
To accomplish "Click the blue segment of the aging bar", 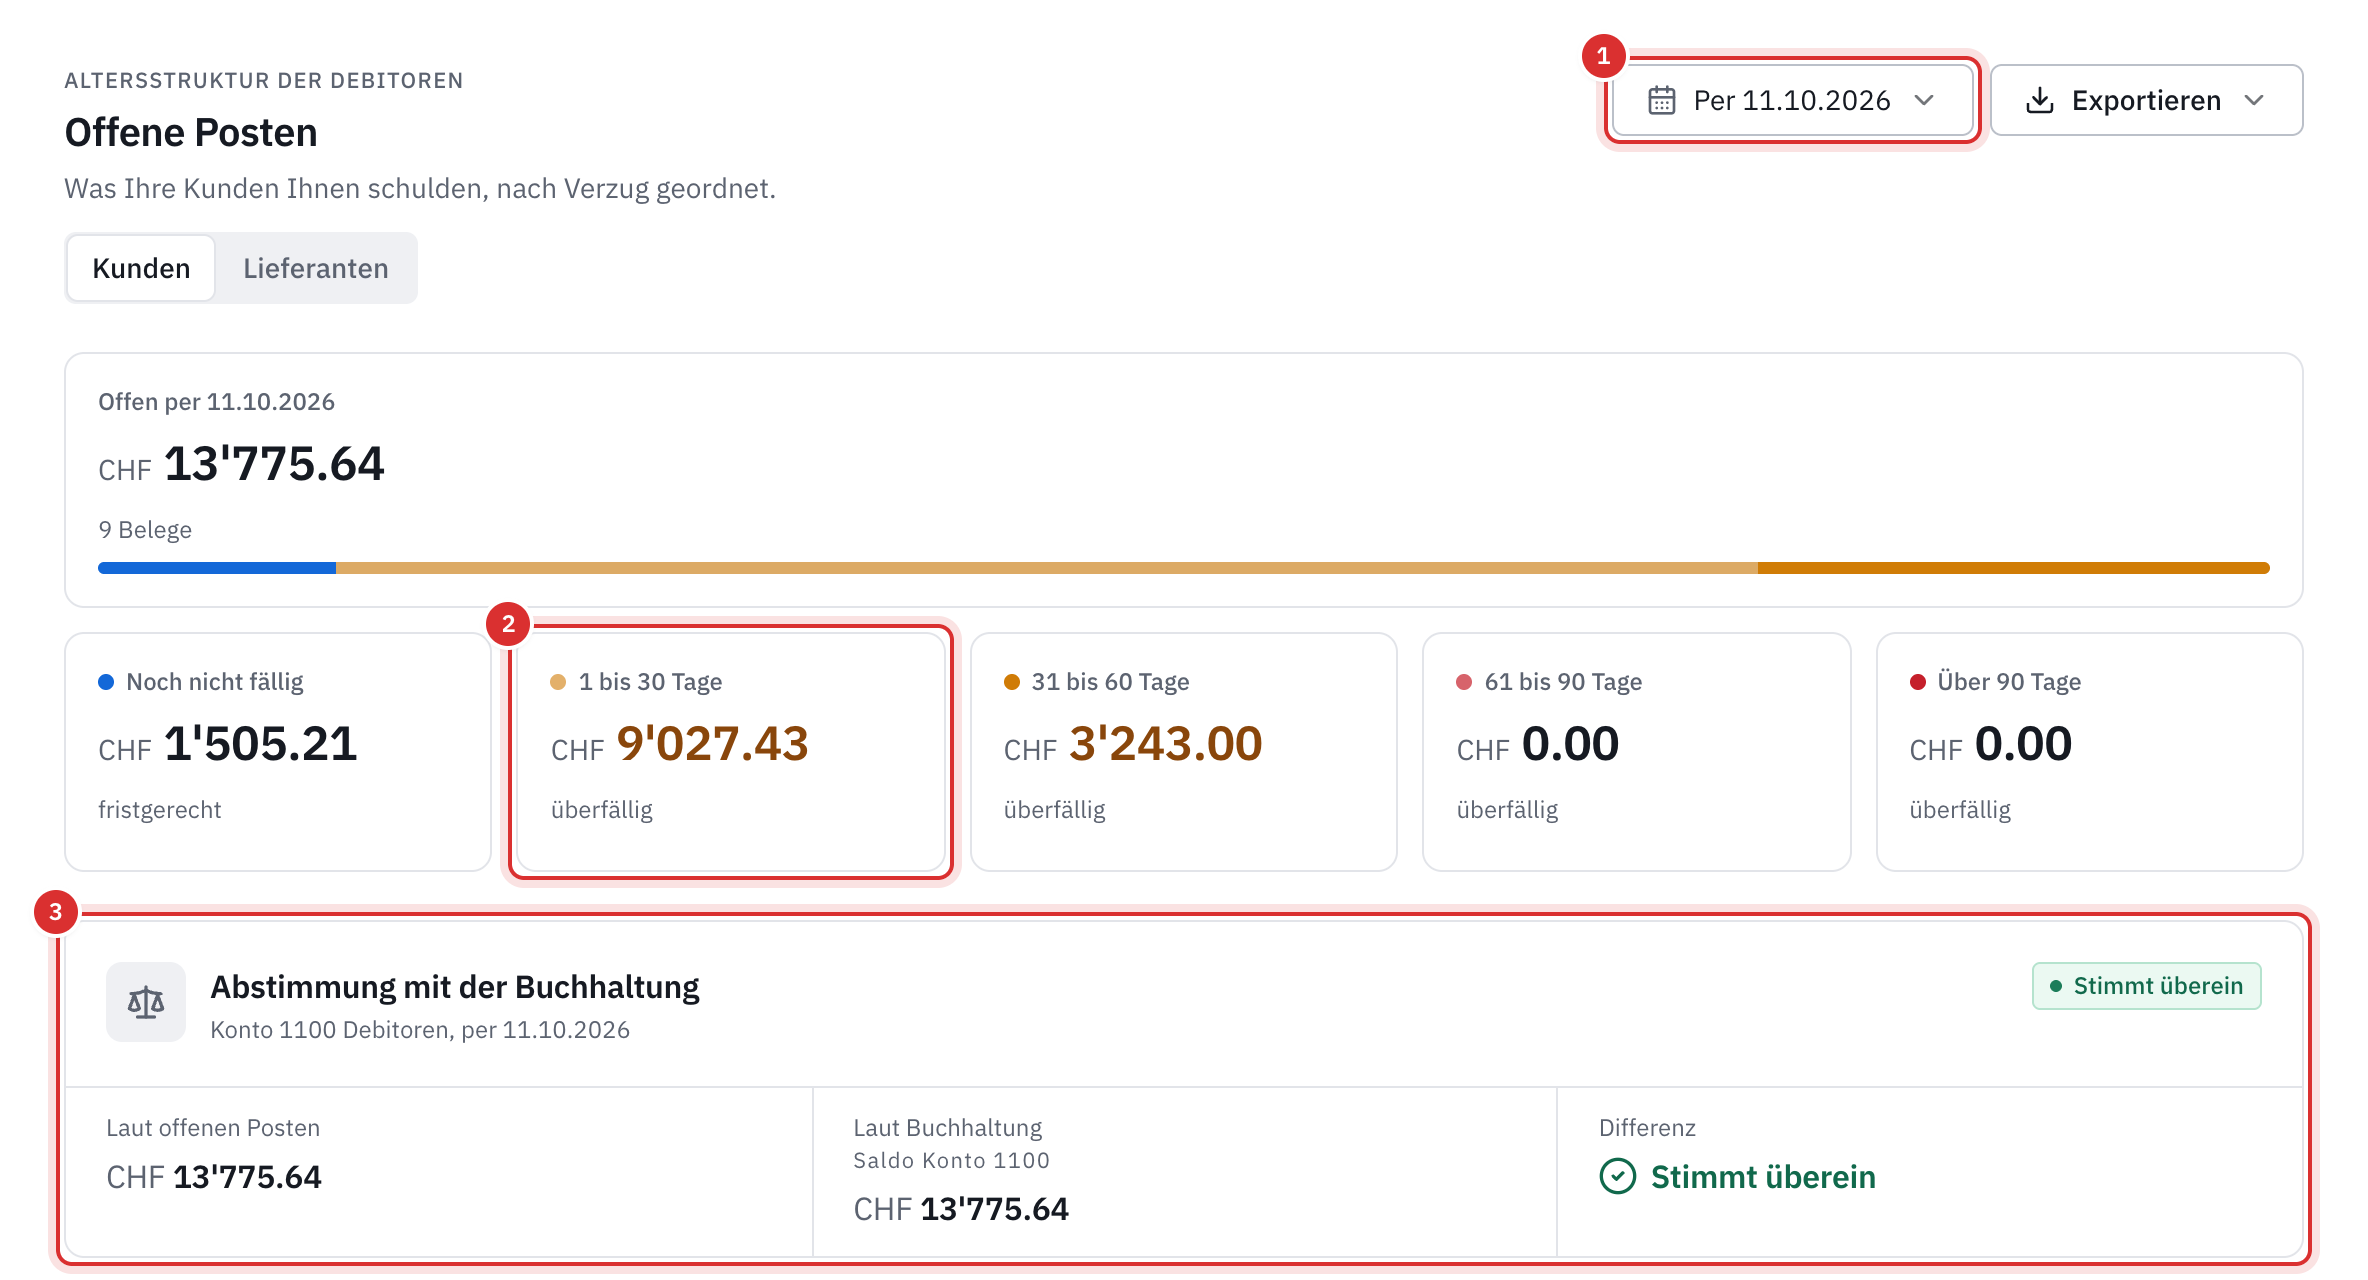I will [217, 568].
